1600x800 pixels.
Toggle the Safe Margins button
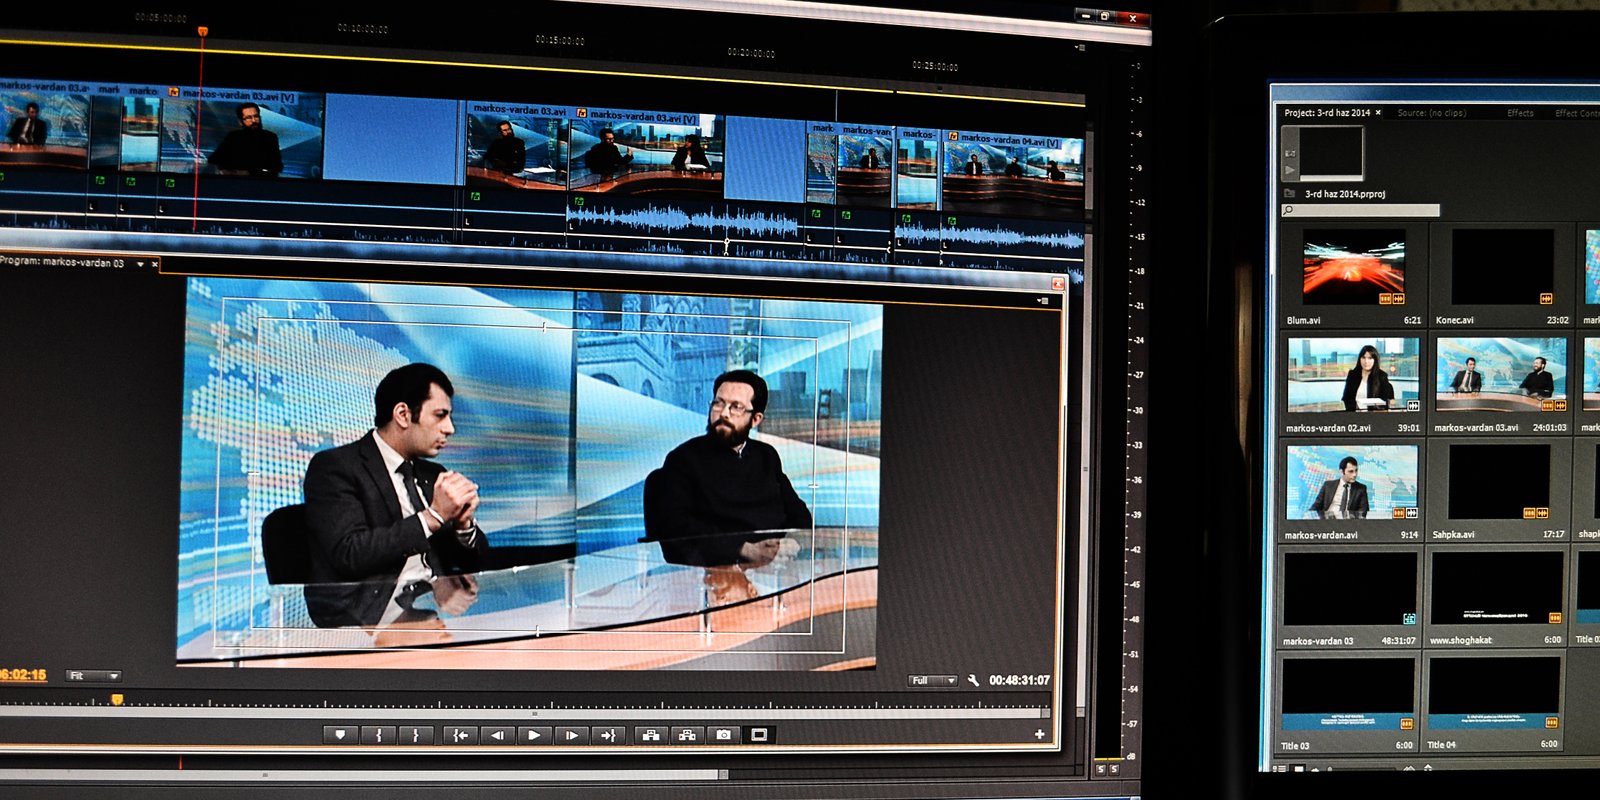(760, 735)
